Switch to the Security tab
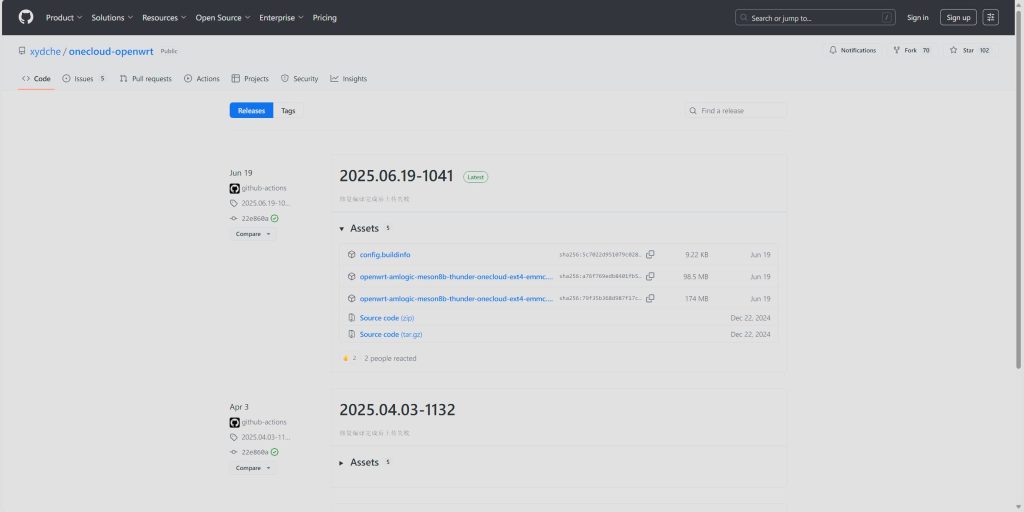The height and width of the screenshot is (512, 1024). click(x=299, y=78)
